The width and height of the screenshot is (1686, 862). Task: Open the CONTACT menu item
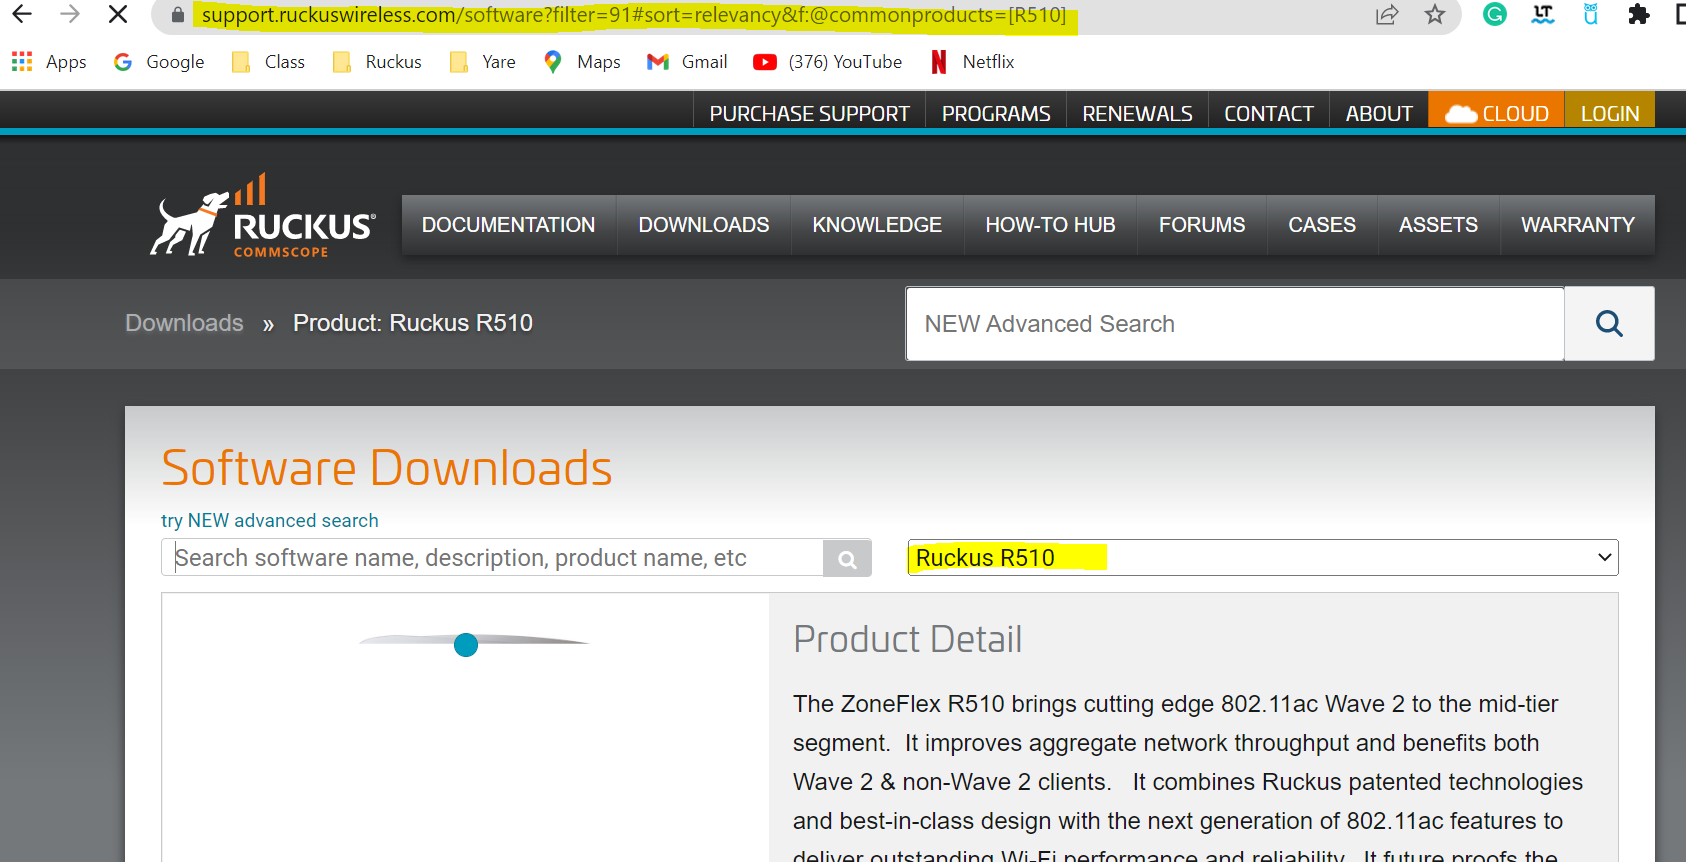(1269, 114)
